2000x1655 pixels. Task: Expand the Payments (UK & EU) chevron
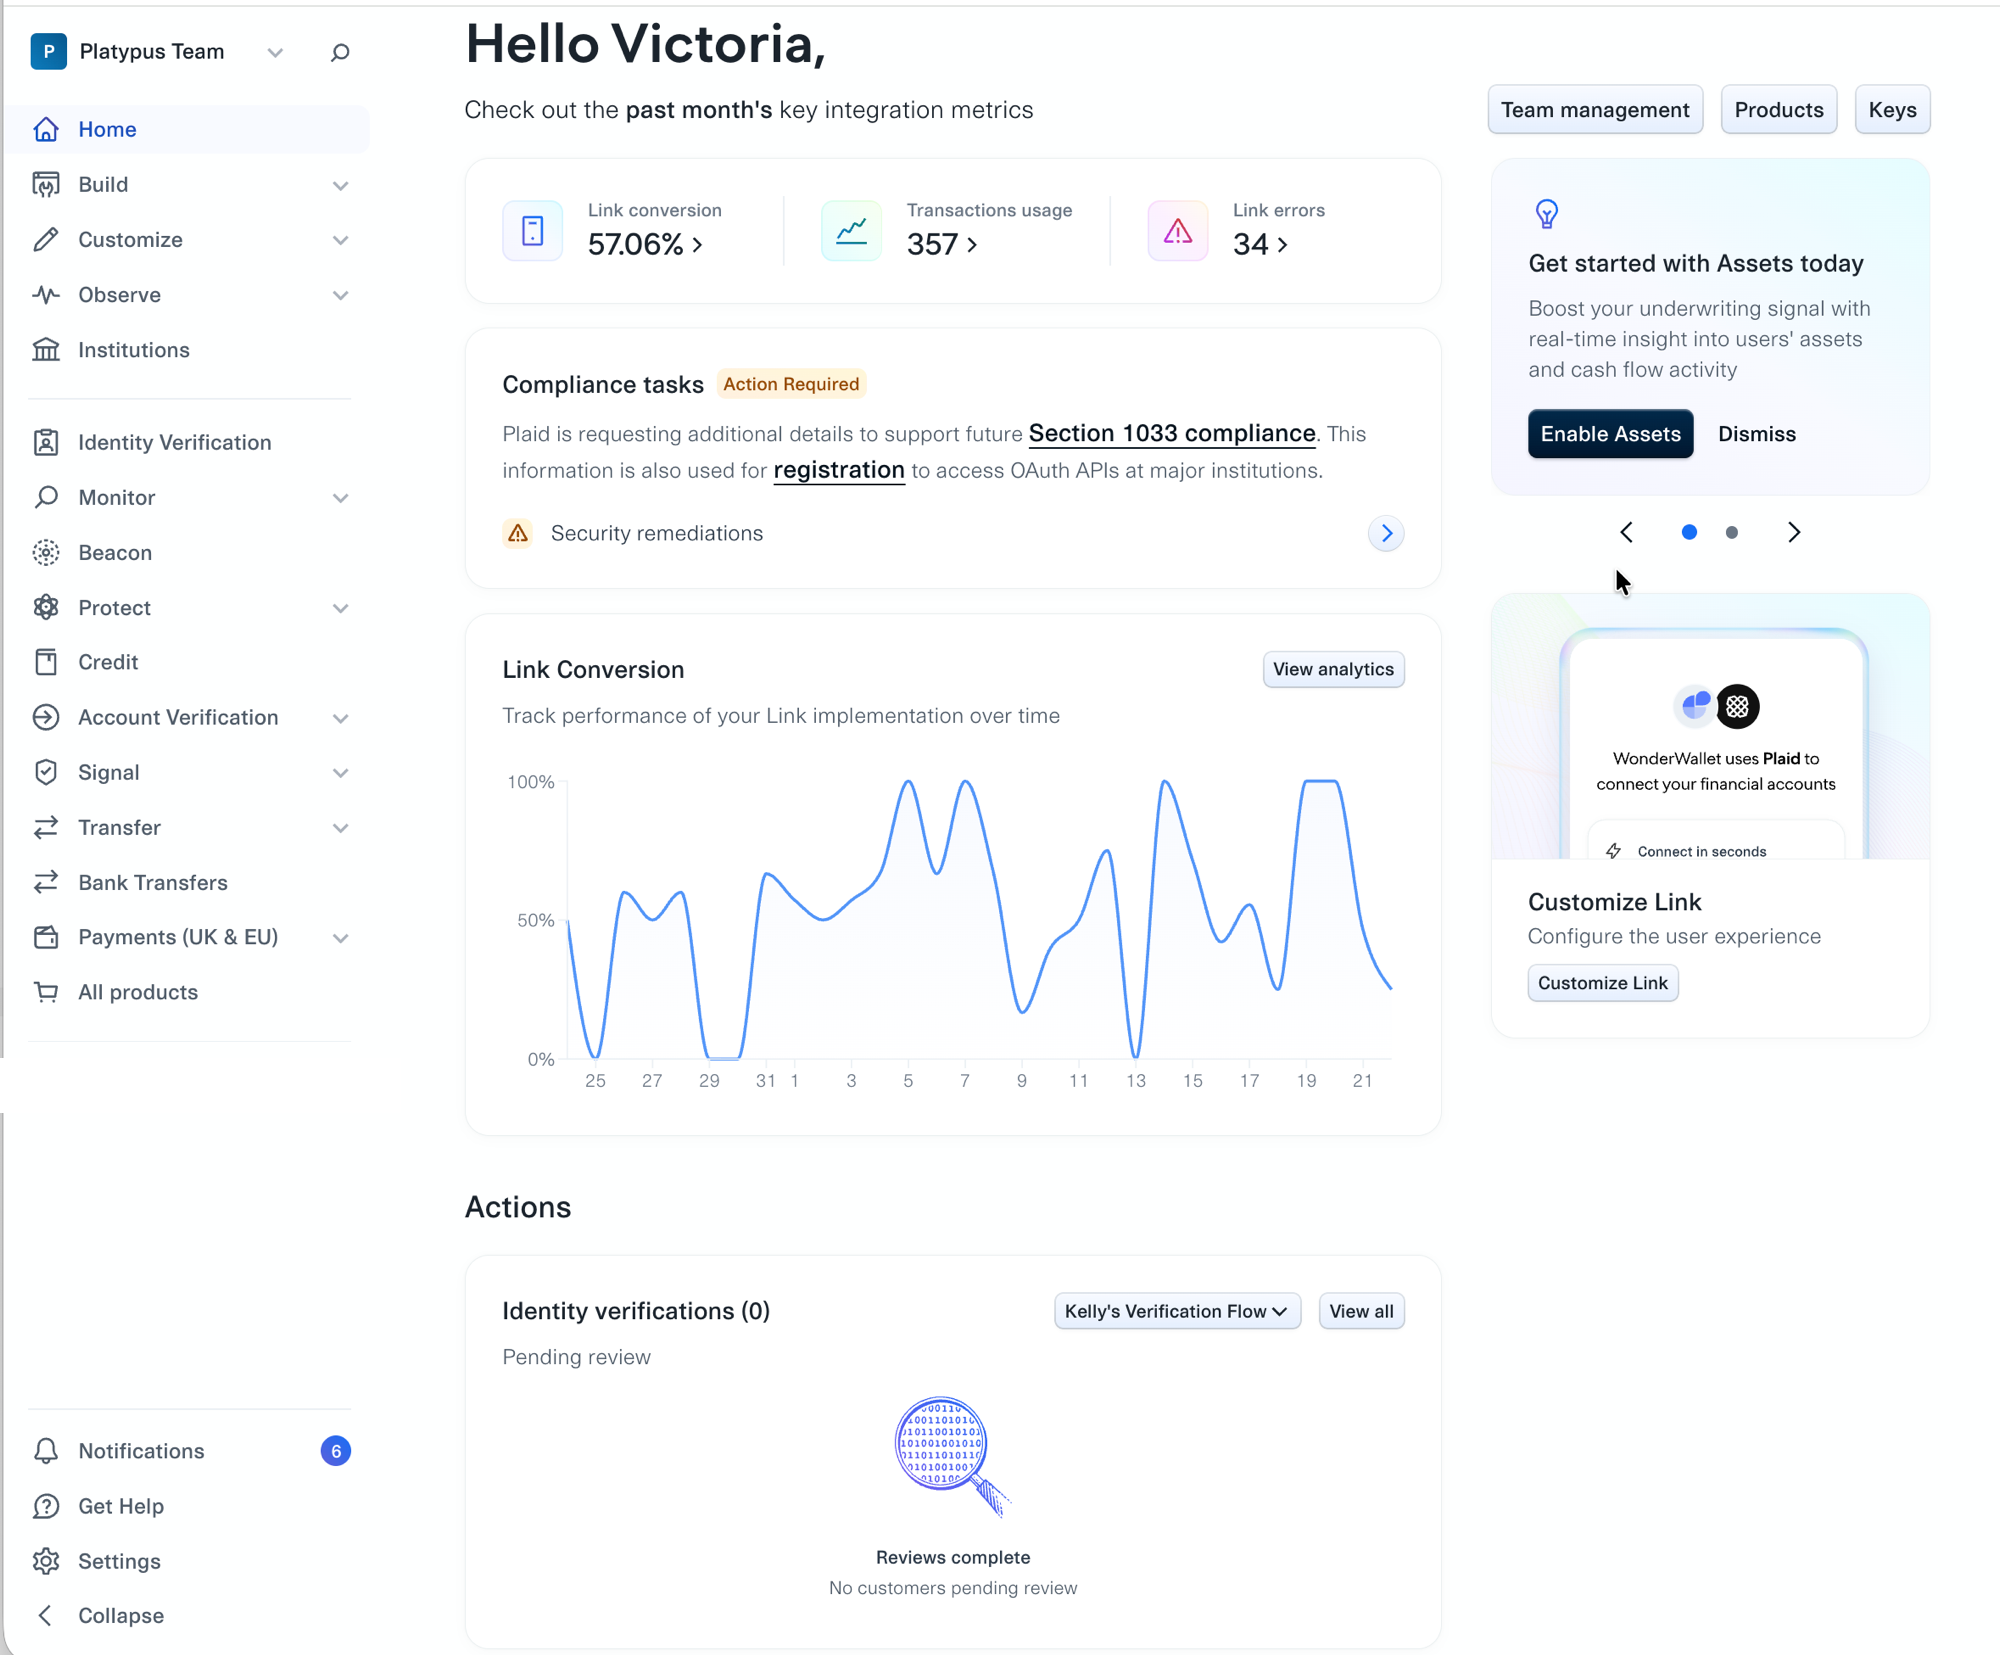click(340, 938)
